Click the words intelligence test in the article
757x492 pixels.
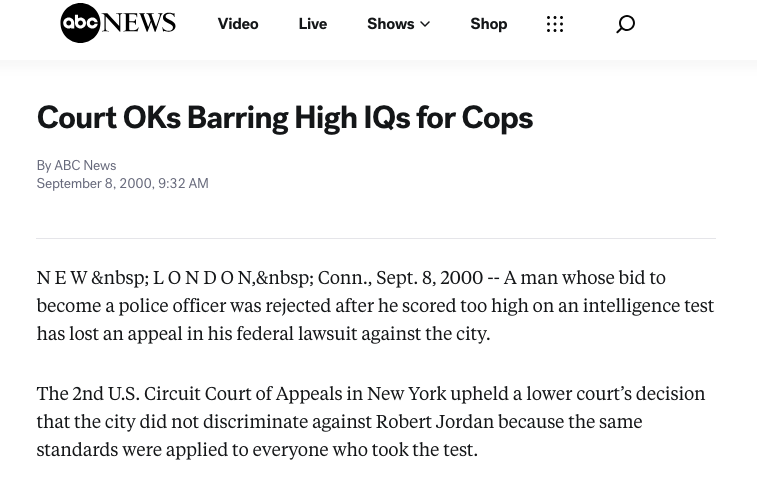click(x=648, y=306)
